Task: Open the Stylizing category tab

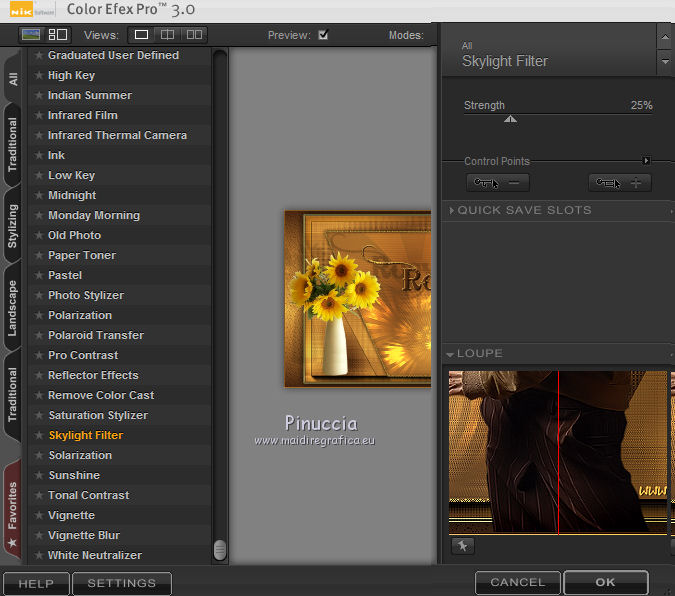Action: [13, 226]
